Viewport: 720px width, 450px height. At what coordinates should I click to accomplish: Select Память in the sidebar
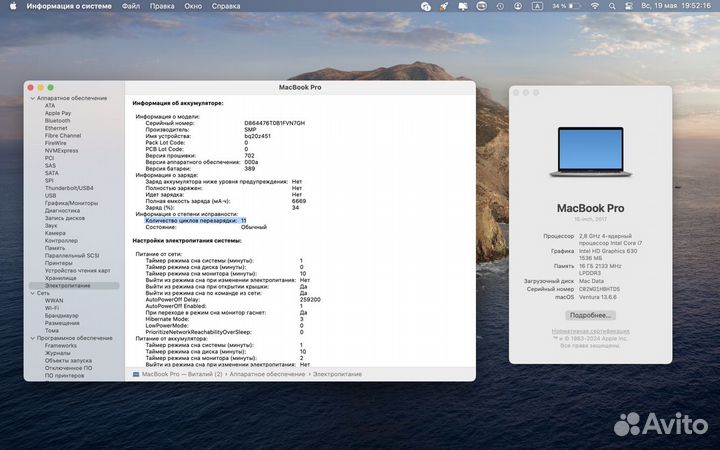point(55,248)
